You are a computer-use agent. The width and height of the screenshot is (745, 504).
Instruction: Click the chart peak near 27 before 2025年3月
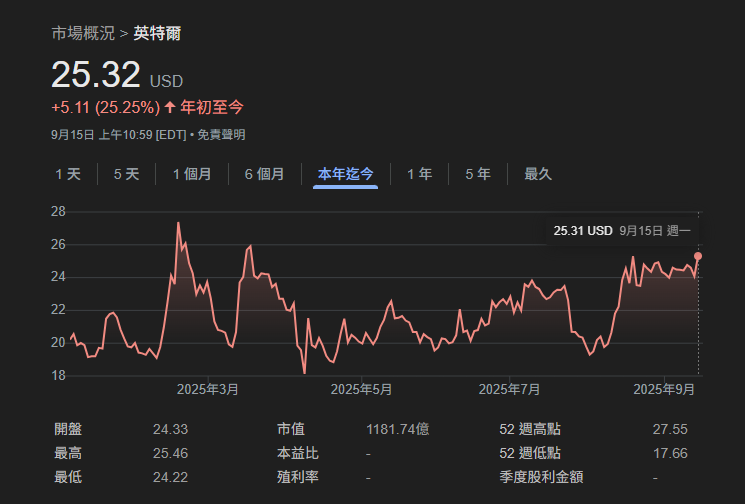tap(178, 223)
